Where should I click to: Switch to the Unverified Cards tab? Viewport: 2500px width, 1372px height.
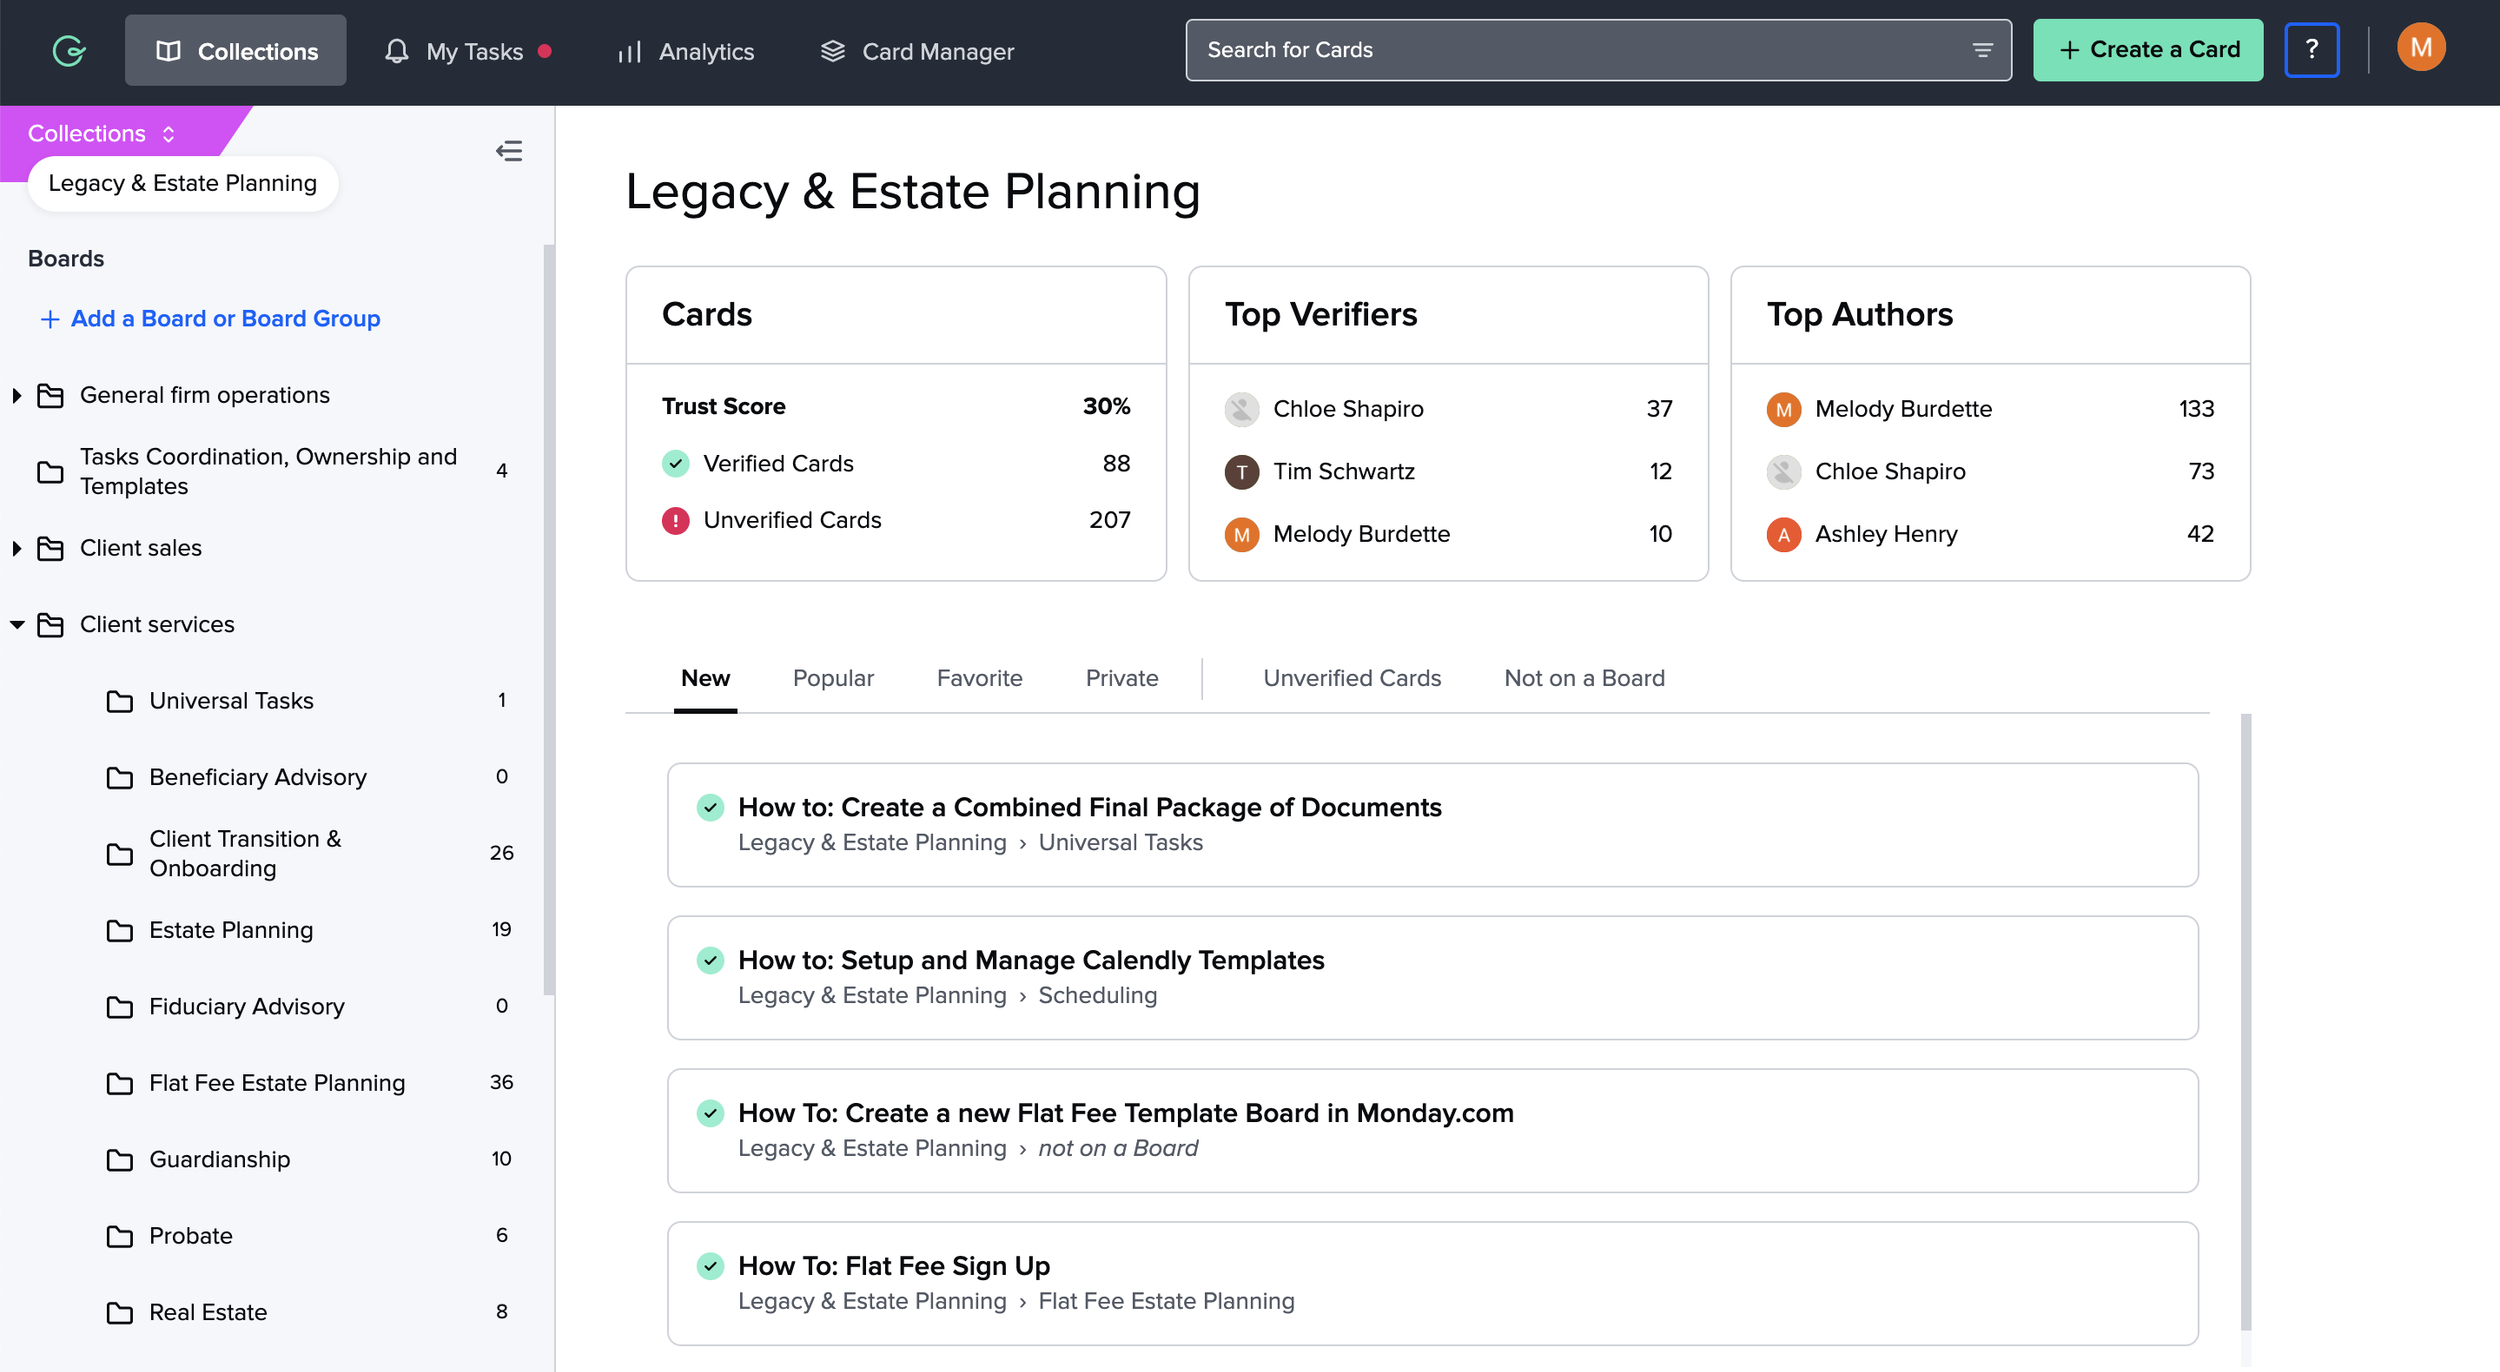[1351, 678]
